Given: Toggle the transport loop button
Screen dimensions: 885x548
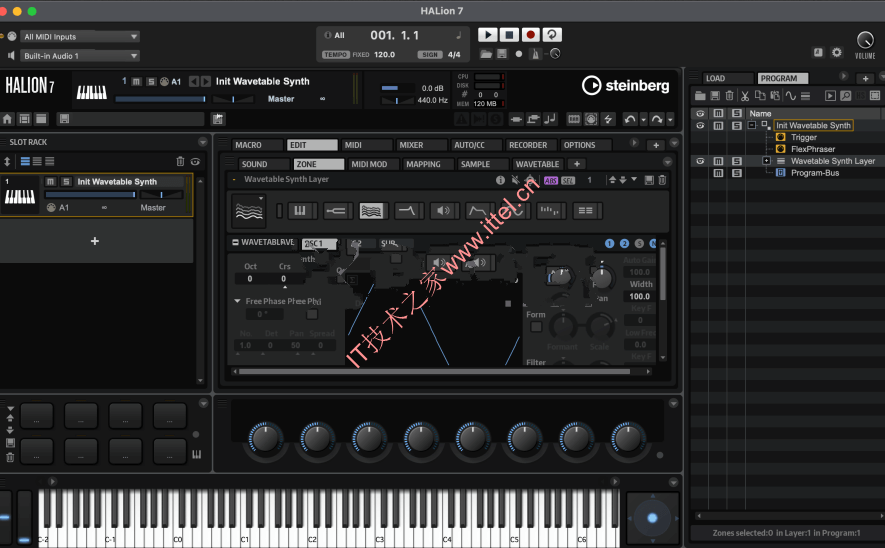Looking at the screenshot, I should (552, 35).
